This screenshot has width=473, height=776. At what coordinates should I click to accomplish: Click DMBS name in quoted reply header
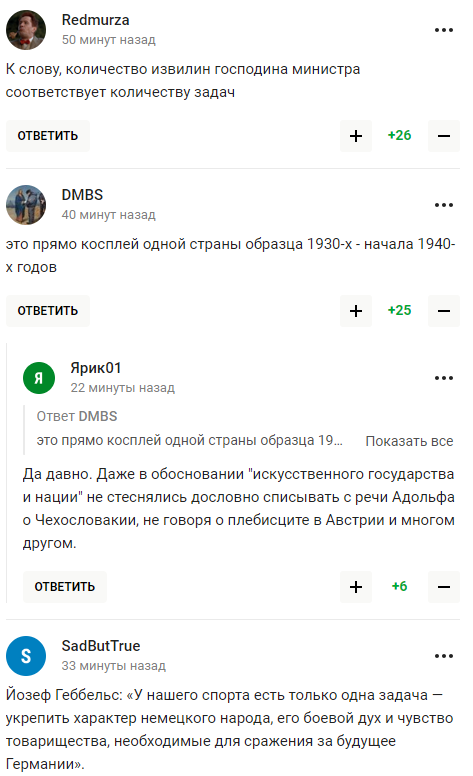click(x=98, y=416)
